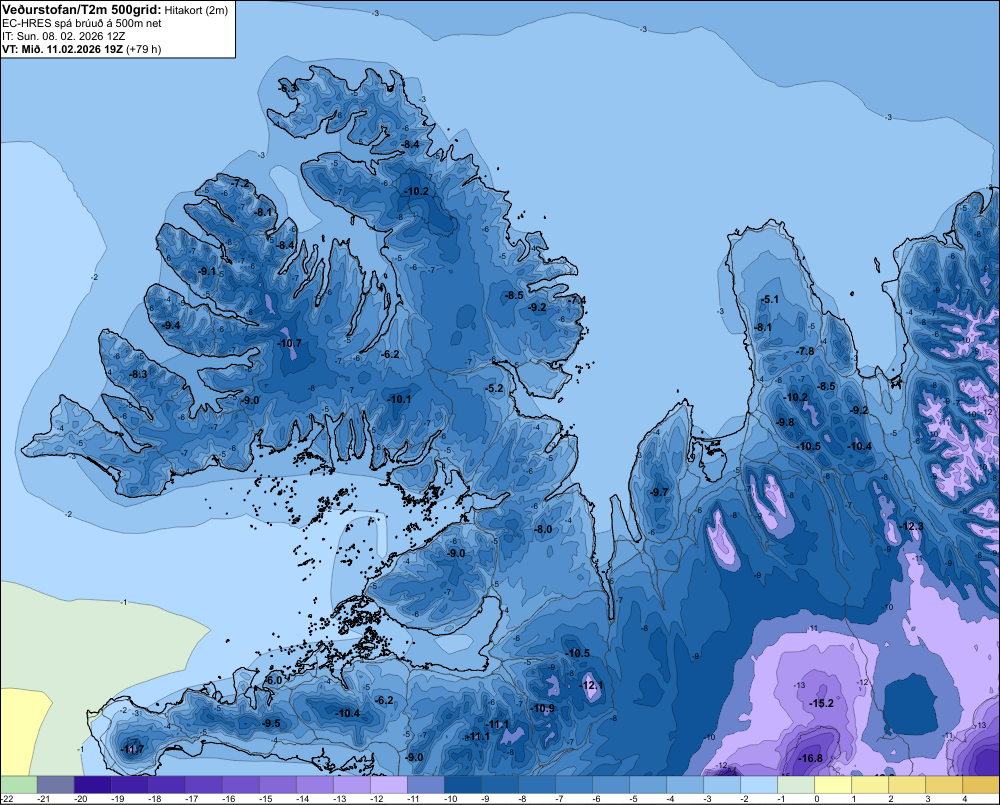Click the 2 legend color swatch
The height and width of the screenshot is (805, 1000).
[906, 784]
